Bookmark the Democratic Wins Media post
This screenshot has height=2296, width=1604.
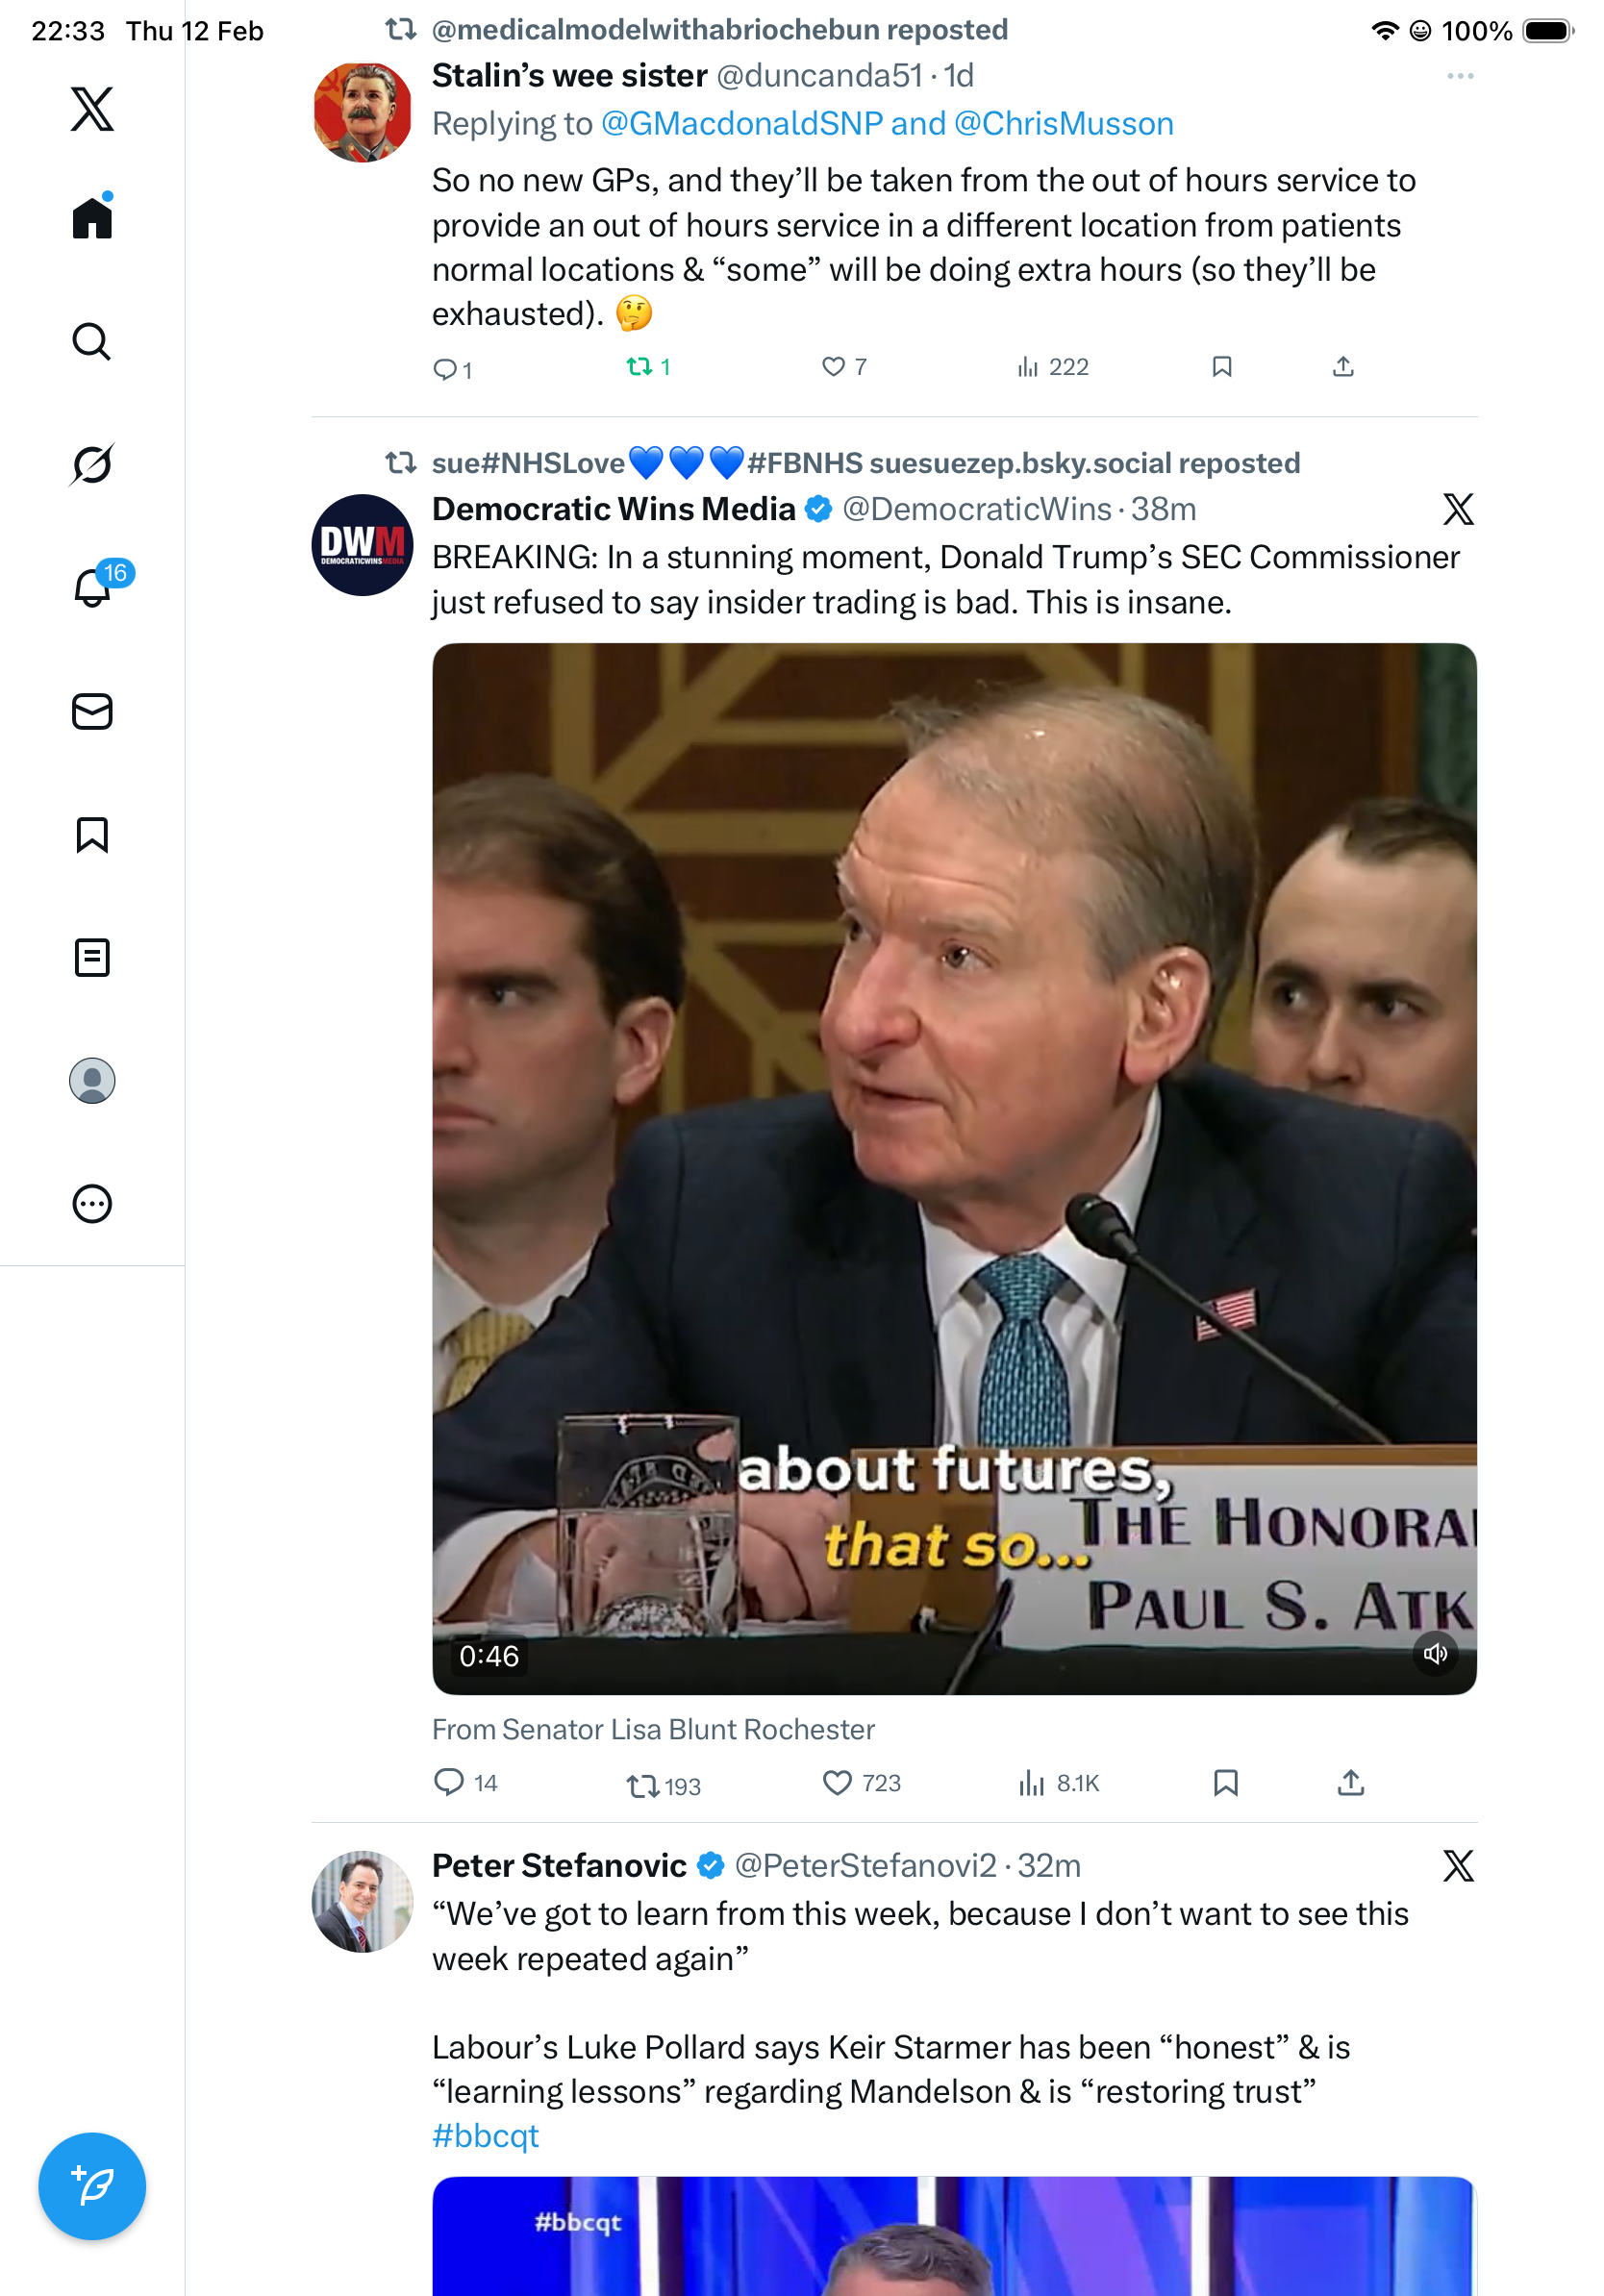coord(1225,1783)
